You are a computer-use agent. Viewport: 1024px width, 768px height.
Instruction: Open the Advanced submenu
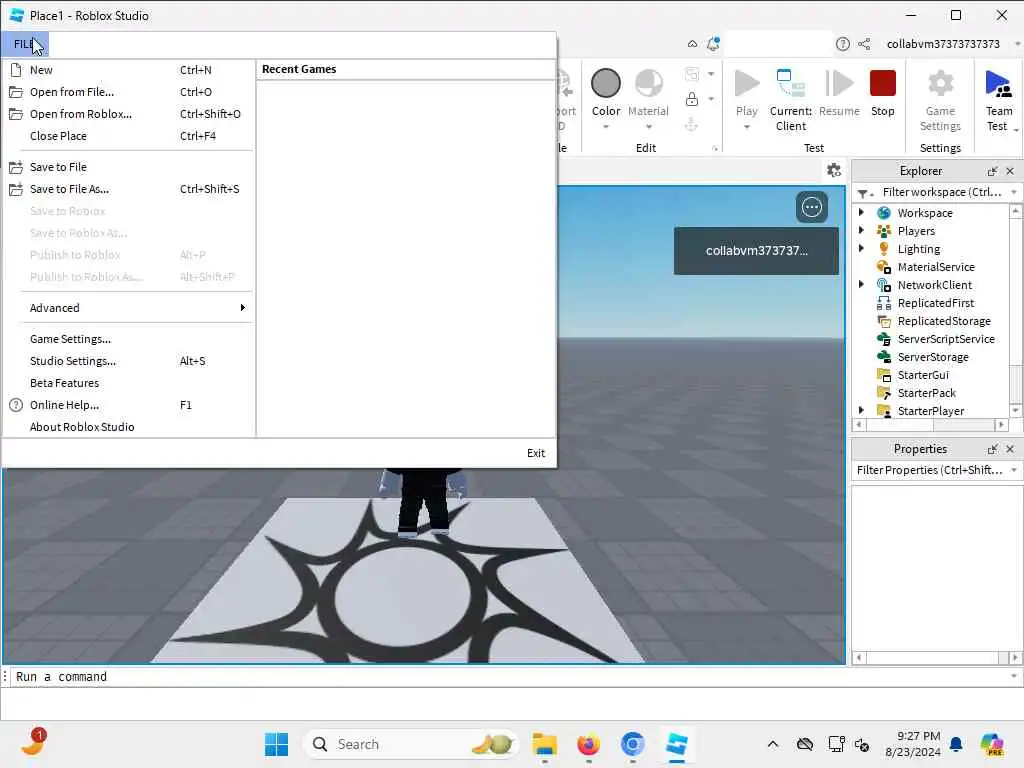130,308
